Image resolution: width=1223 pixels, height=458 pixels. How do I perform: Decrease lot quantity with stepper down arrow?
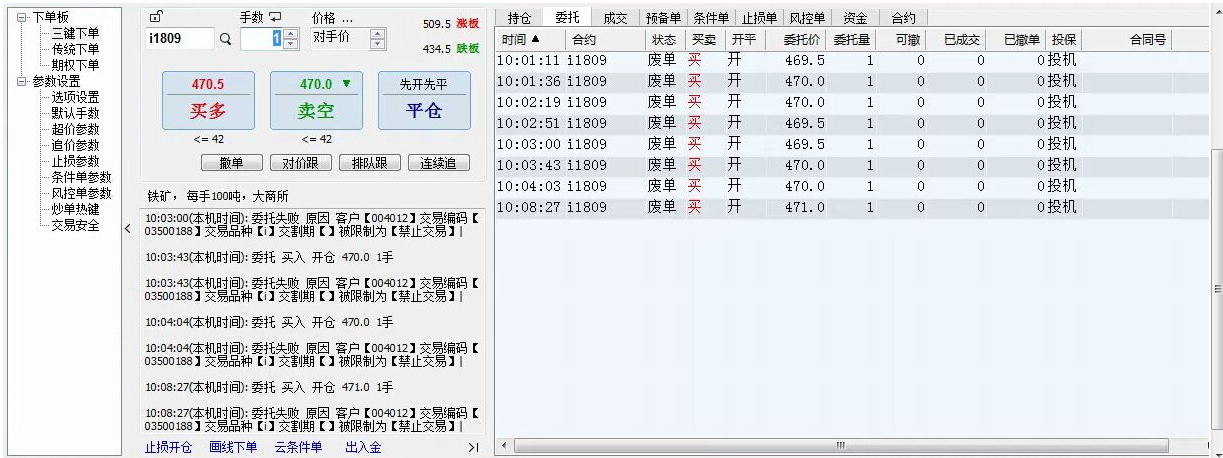coord(291,44)
